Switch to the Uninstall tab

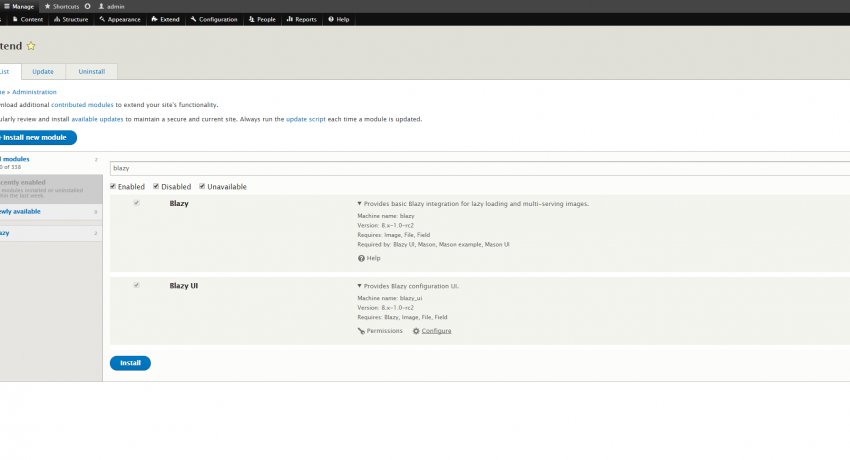pos(92,72)
